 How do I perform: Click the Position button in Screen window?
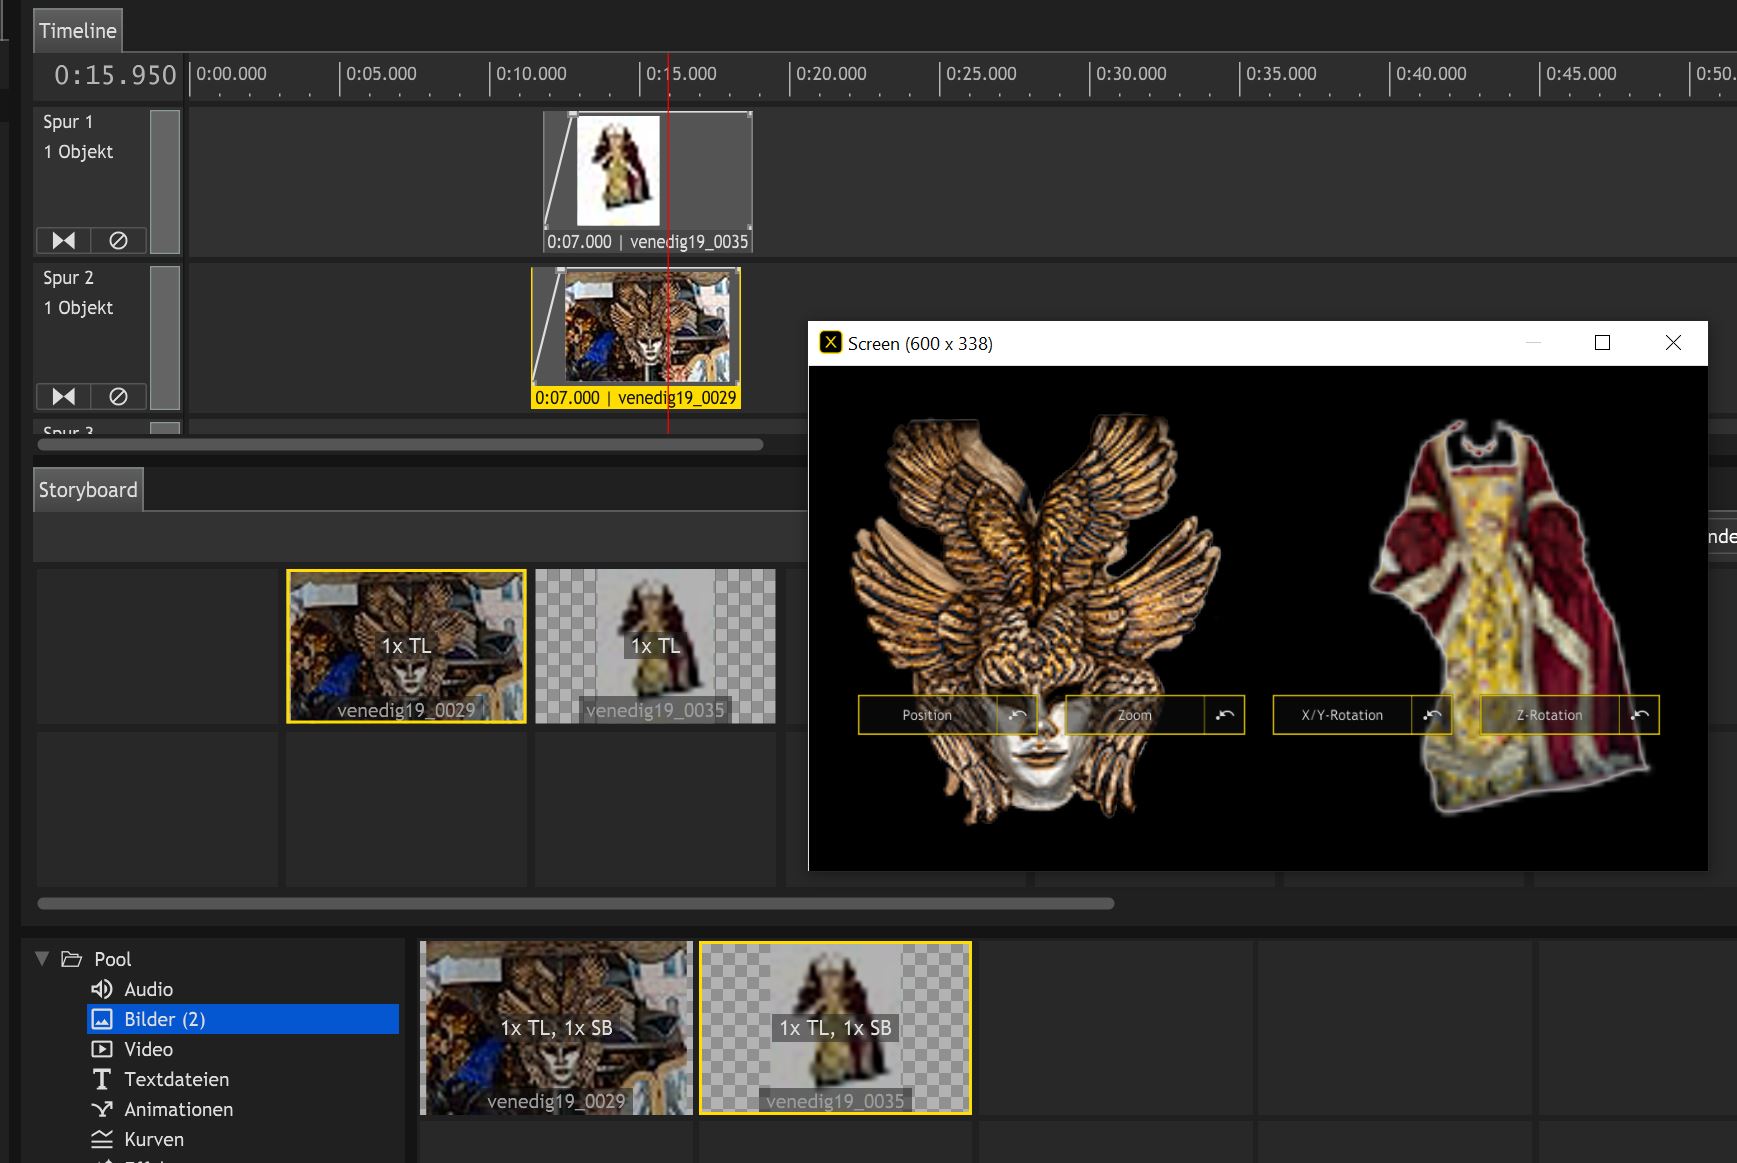click(x=928, y=715)
